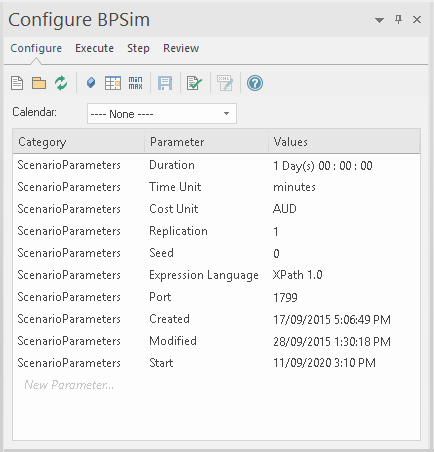The width and height of the screenshot is (434, 452).
Task: Click New Parameter... placeholder row
Action: [x=69, y=385]
